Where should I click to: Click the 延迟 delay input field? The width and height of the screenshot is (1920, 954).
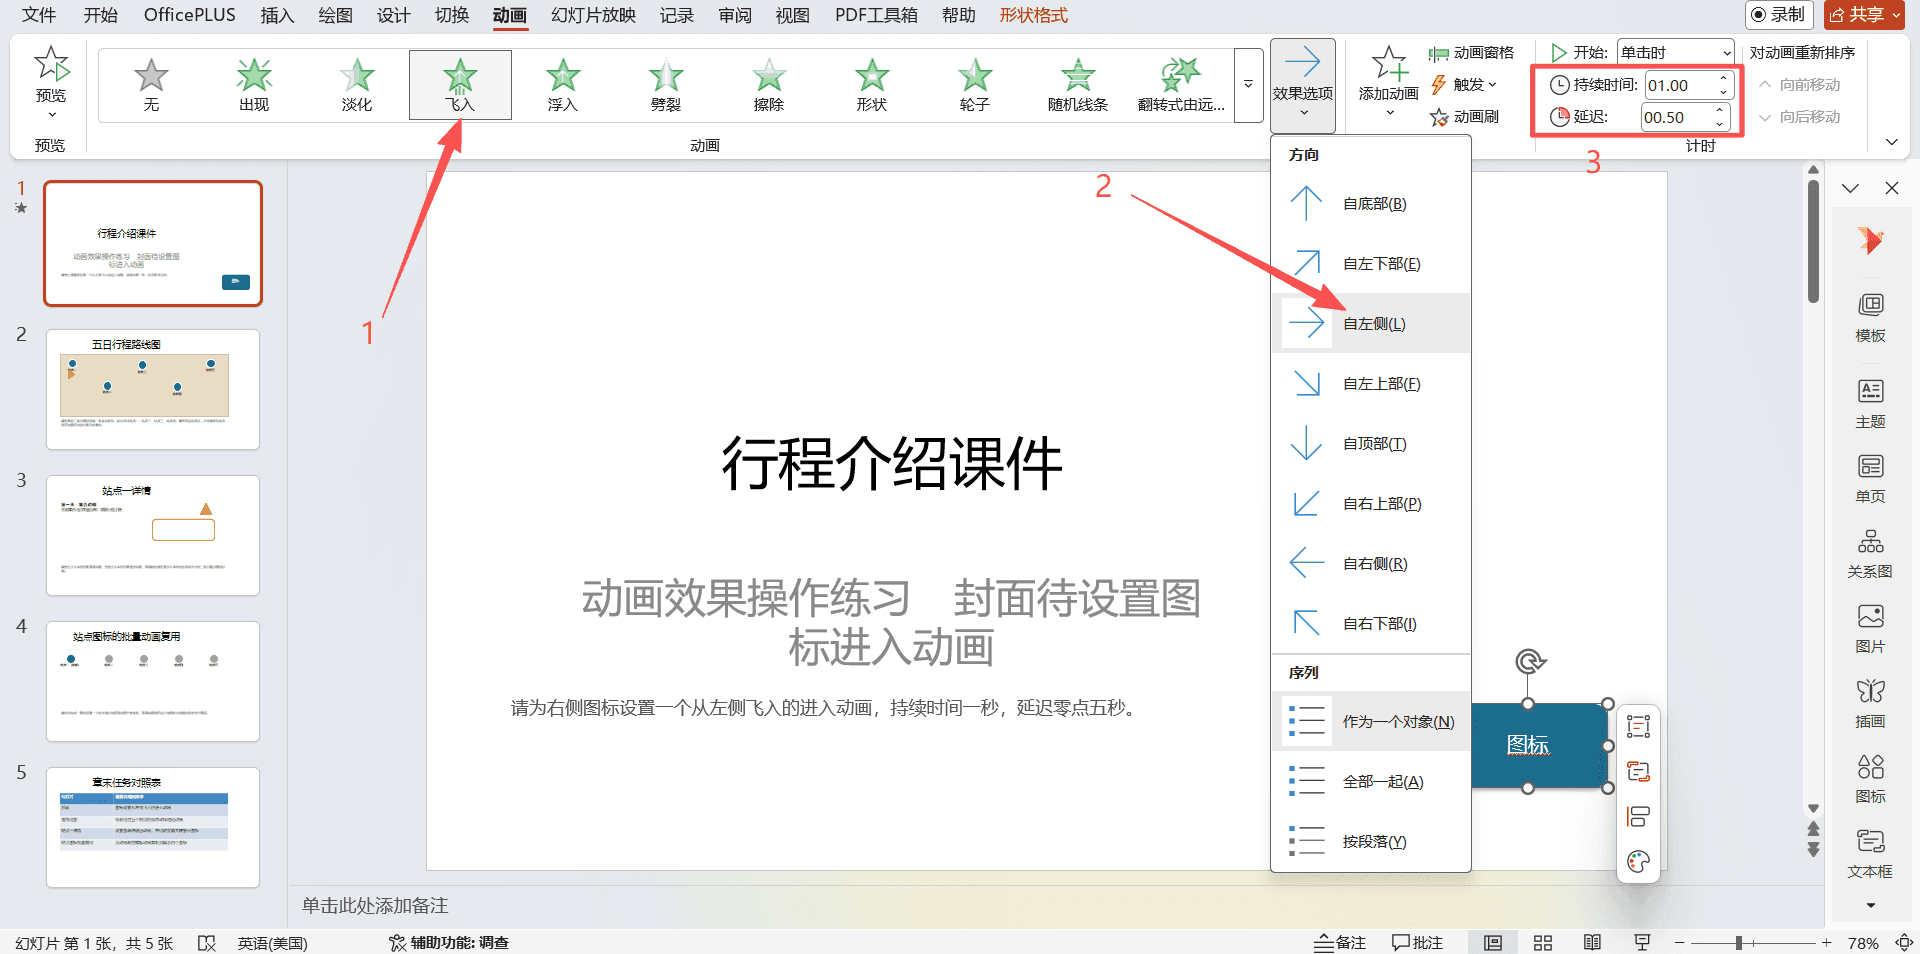(x=1677, y=117)
